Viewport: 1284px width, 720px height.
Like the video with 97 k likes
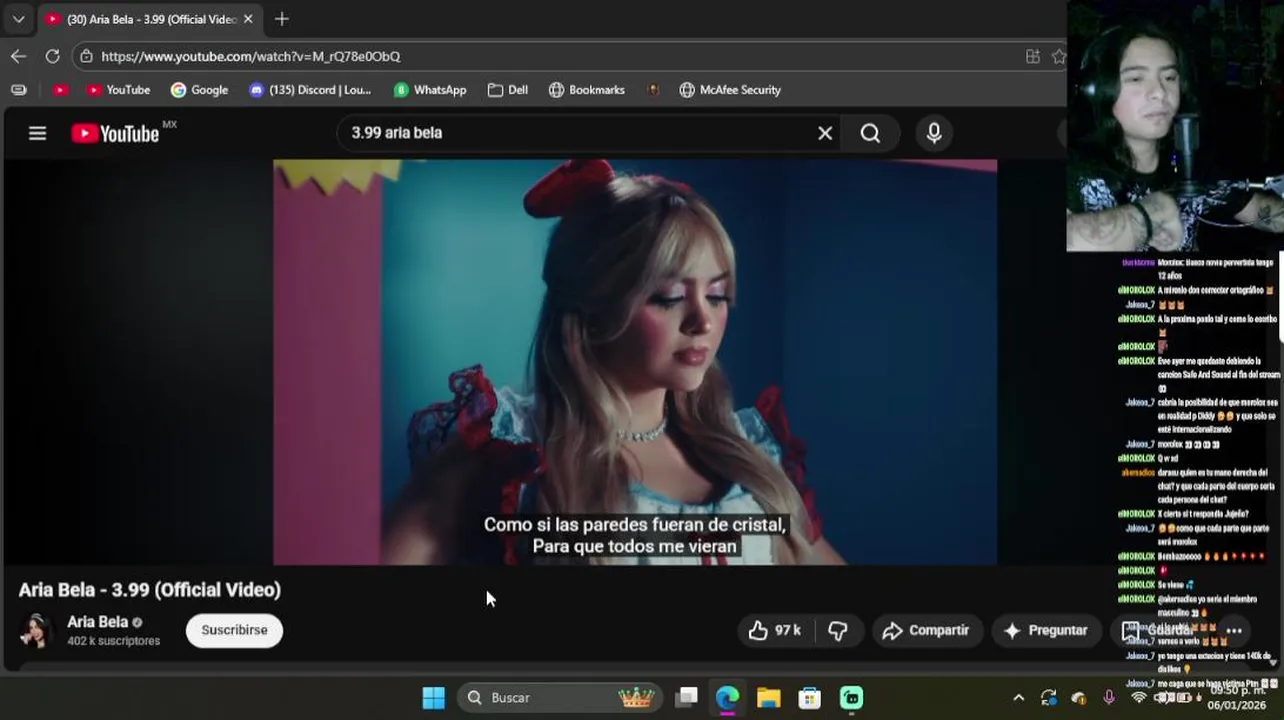[x=774, y=630]
